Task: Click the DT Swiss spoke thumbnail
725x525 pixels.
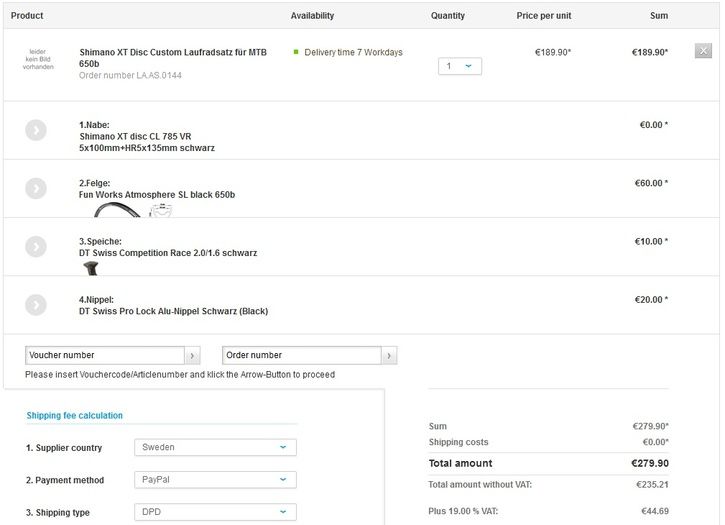Action: point(91,268)
